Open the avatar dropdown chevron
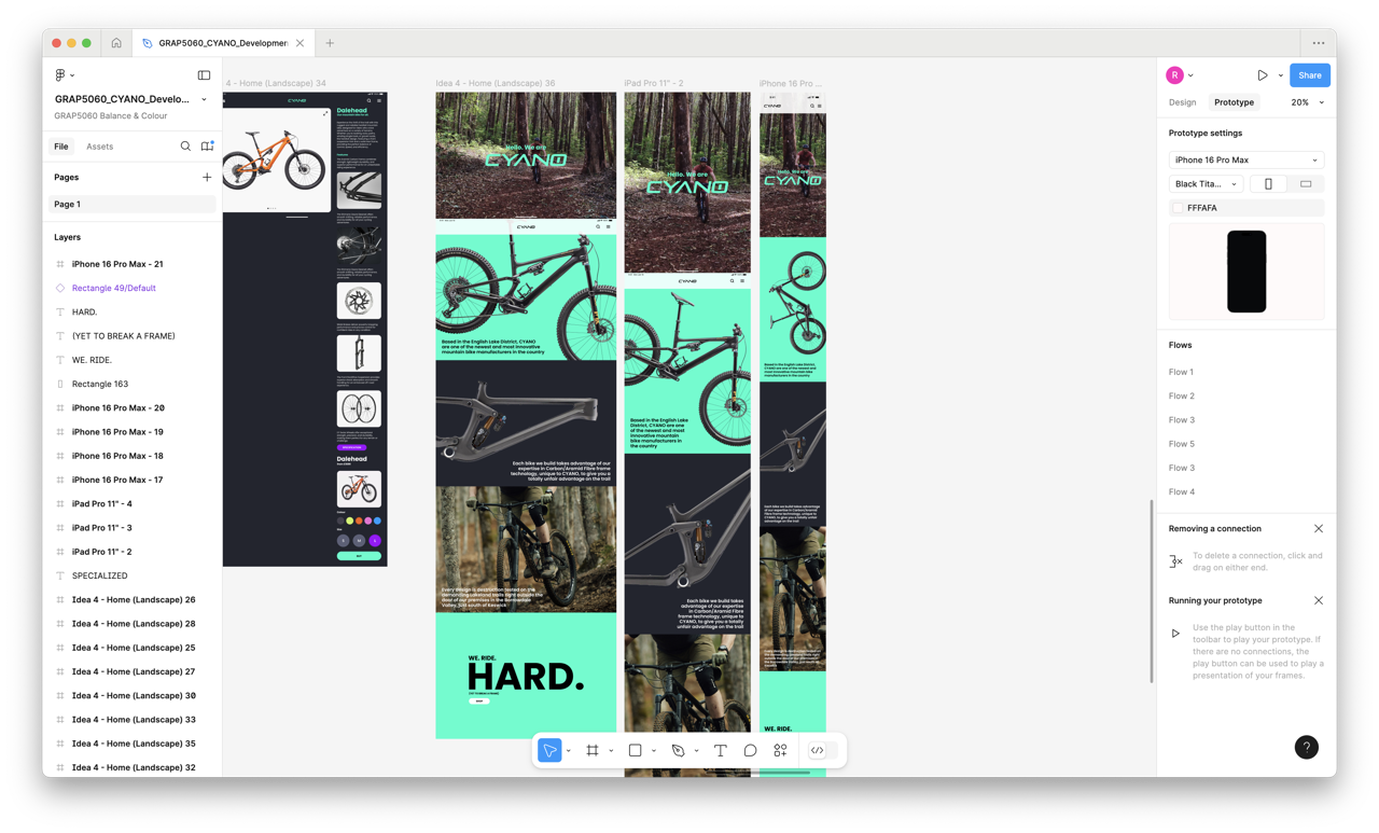This screenshot has width=1379, height=833. 1190,75
